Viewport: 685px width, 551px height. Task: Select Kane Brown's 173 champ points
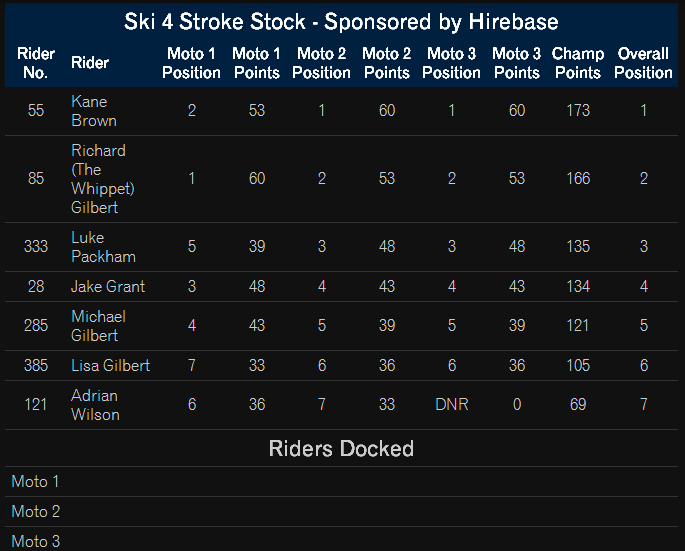[x=578, y=111]
